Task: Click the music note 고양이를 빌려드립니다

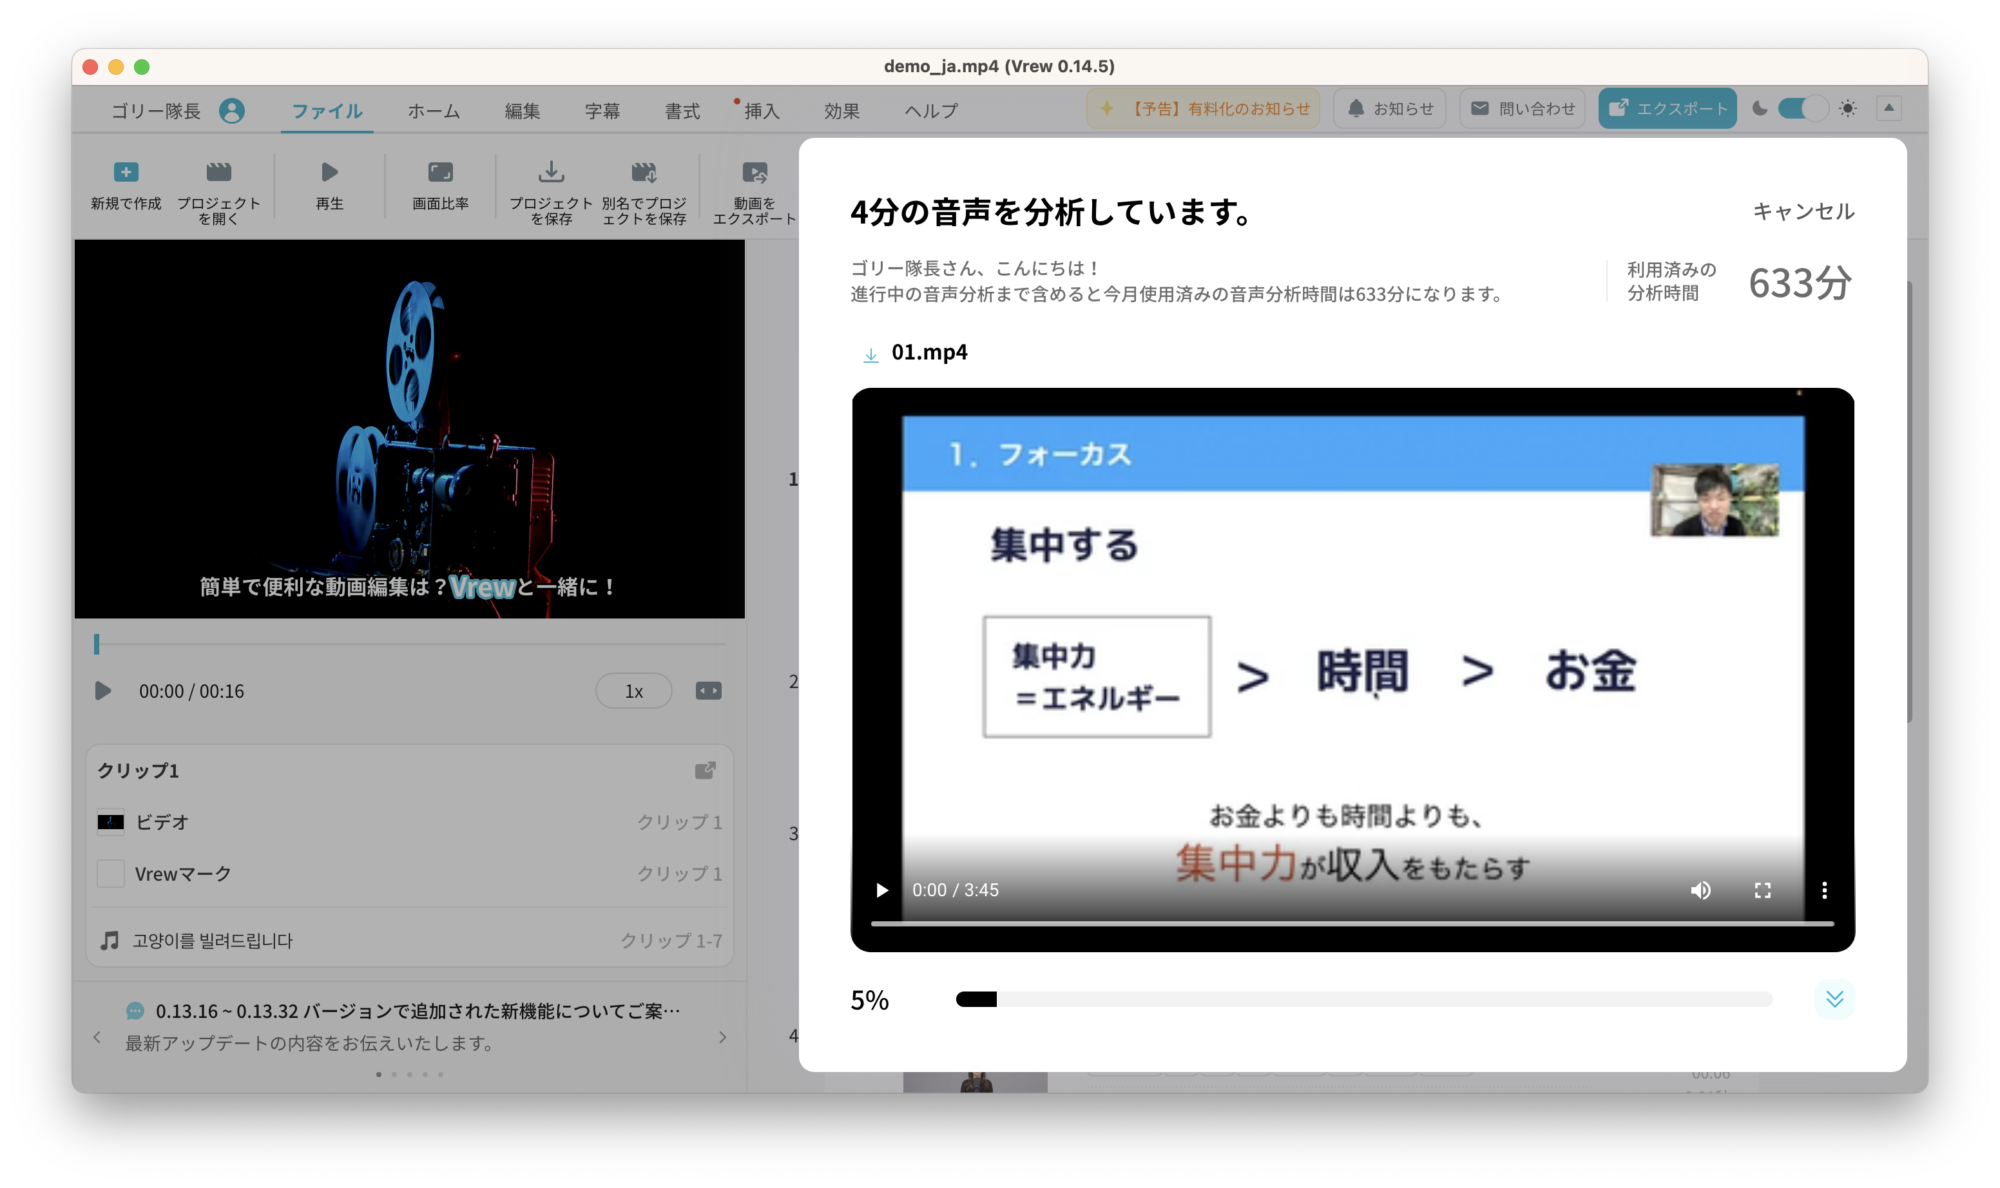Action: point(110,940)
